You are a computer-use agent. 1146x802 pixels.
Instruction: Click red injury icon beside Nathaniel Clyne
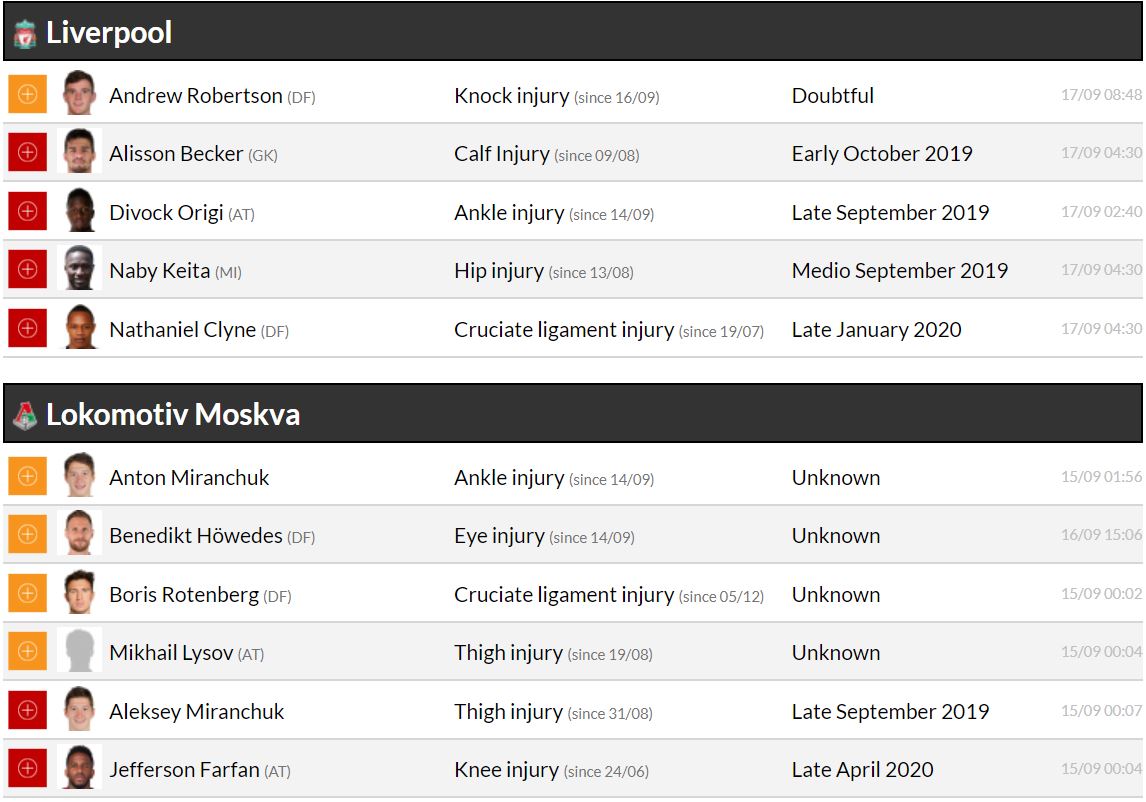point(27,329)
